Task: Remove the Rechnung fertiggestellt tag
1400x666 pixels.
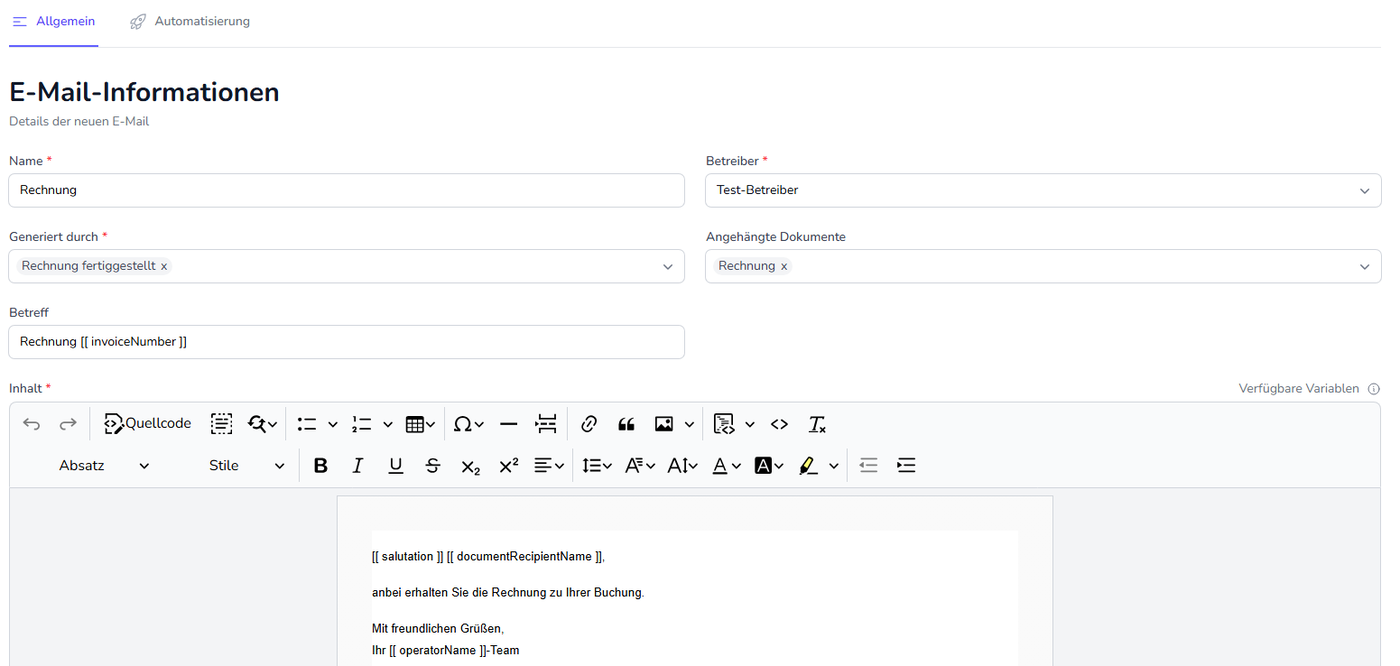Action: 164,267
